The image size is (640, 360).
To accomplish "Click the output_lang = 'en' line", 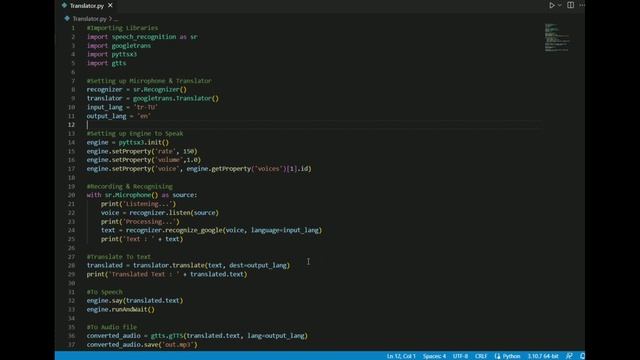I will pos(118,116).
